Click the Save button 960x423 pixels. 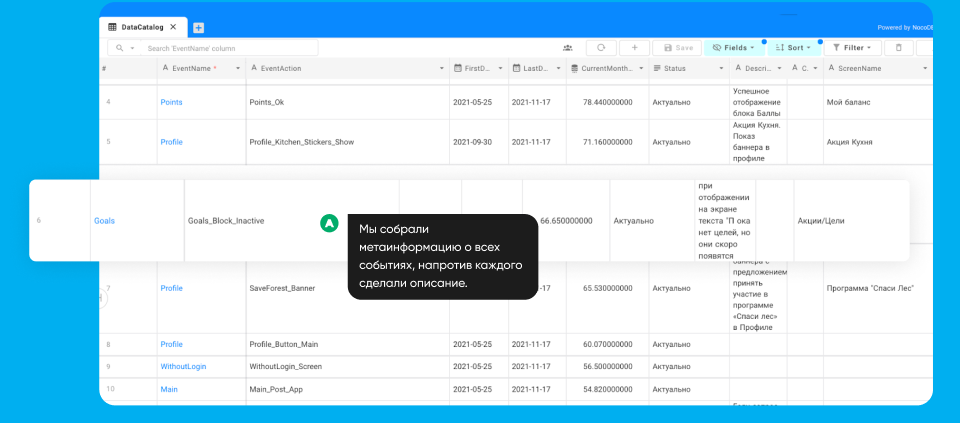click(x=677, y=47)
